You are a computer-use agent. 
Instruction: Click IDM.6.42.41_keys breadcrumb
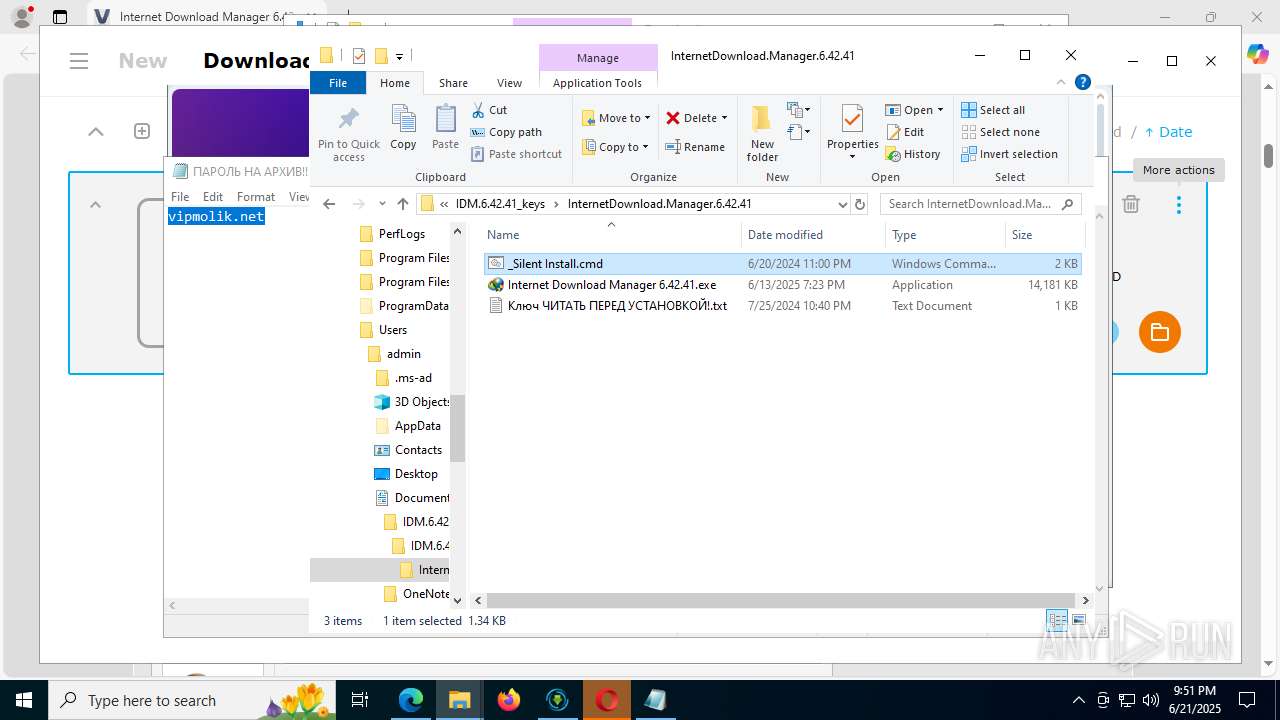(500, 204)
